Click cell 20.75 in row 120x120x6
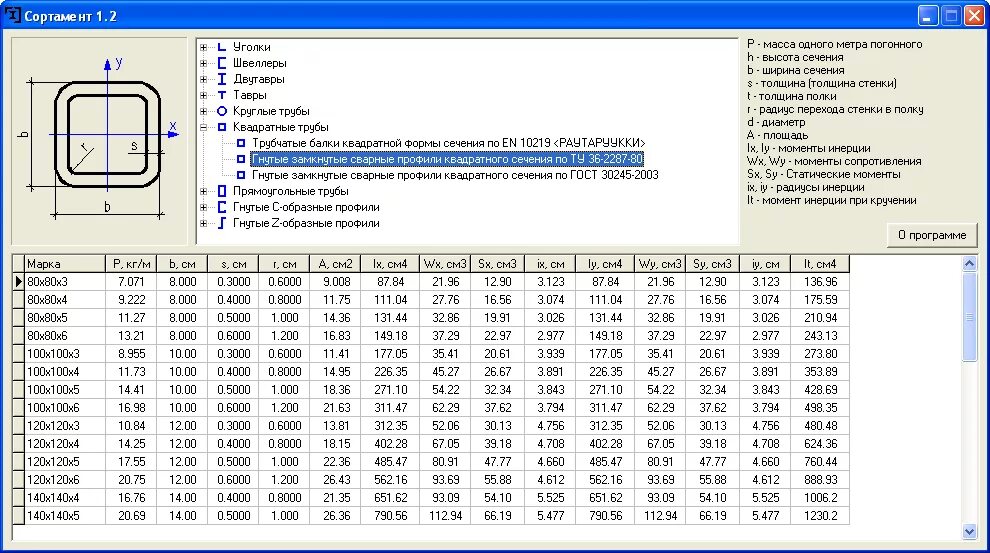Image resolution: width=990 pixels, height=553 pixels. coord(131,480)
